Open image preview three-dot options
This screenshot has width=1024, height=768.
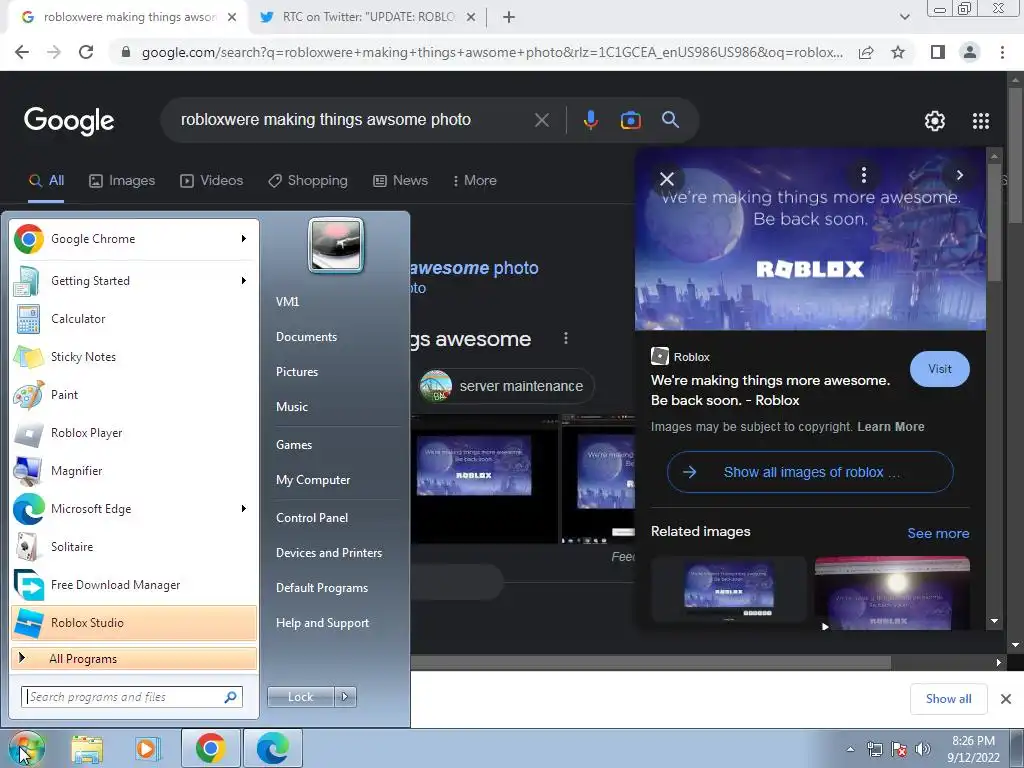[863, 175]
